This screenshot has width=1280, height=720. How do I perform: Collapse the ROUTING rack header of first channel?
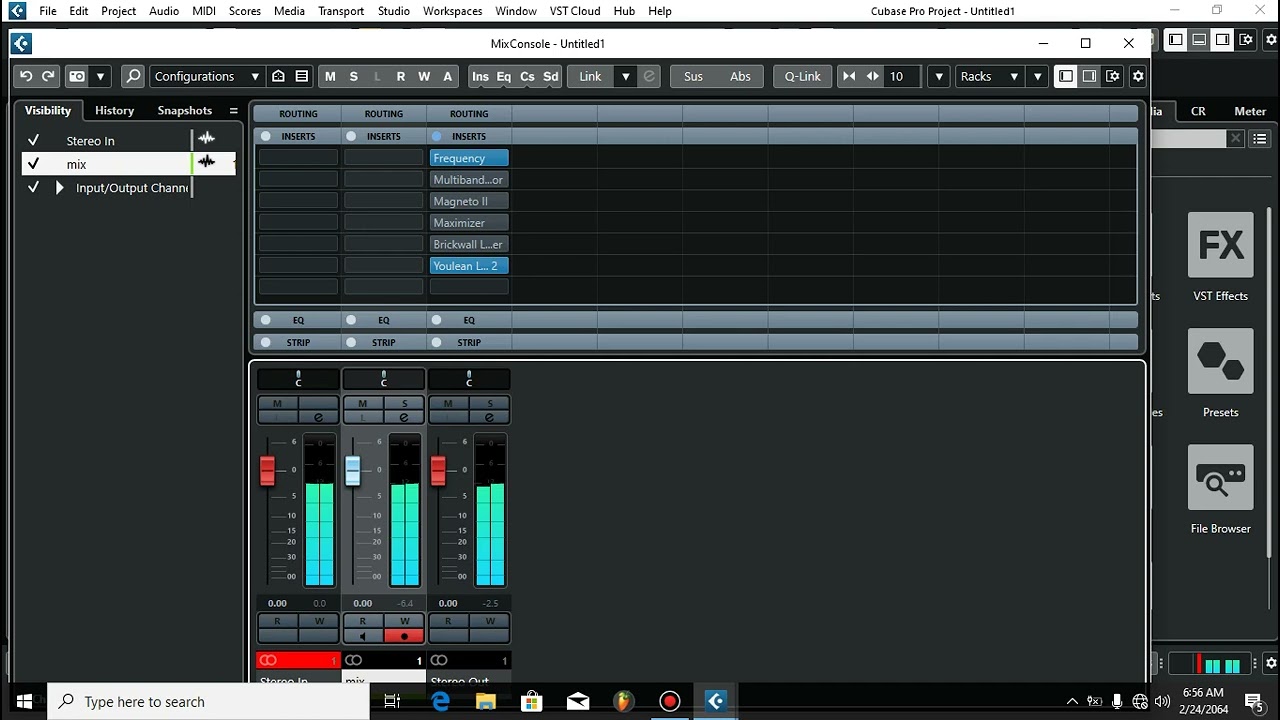pos(298,114)
